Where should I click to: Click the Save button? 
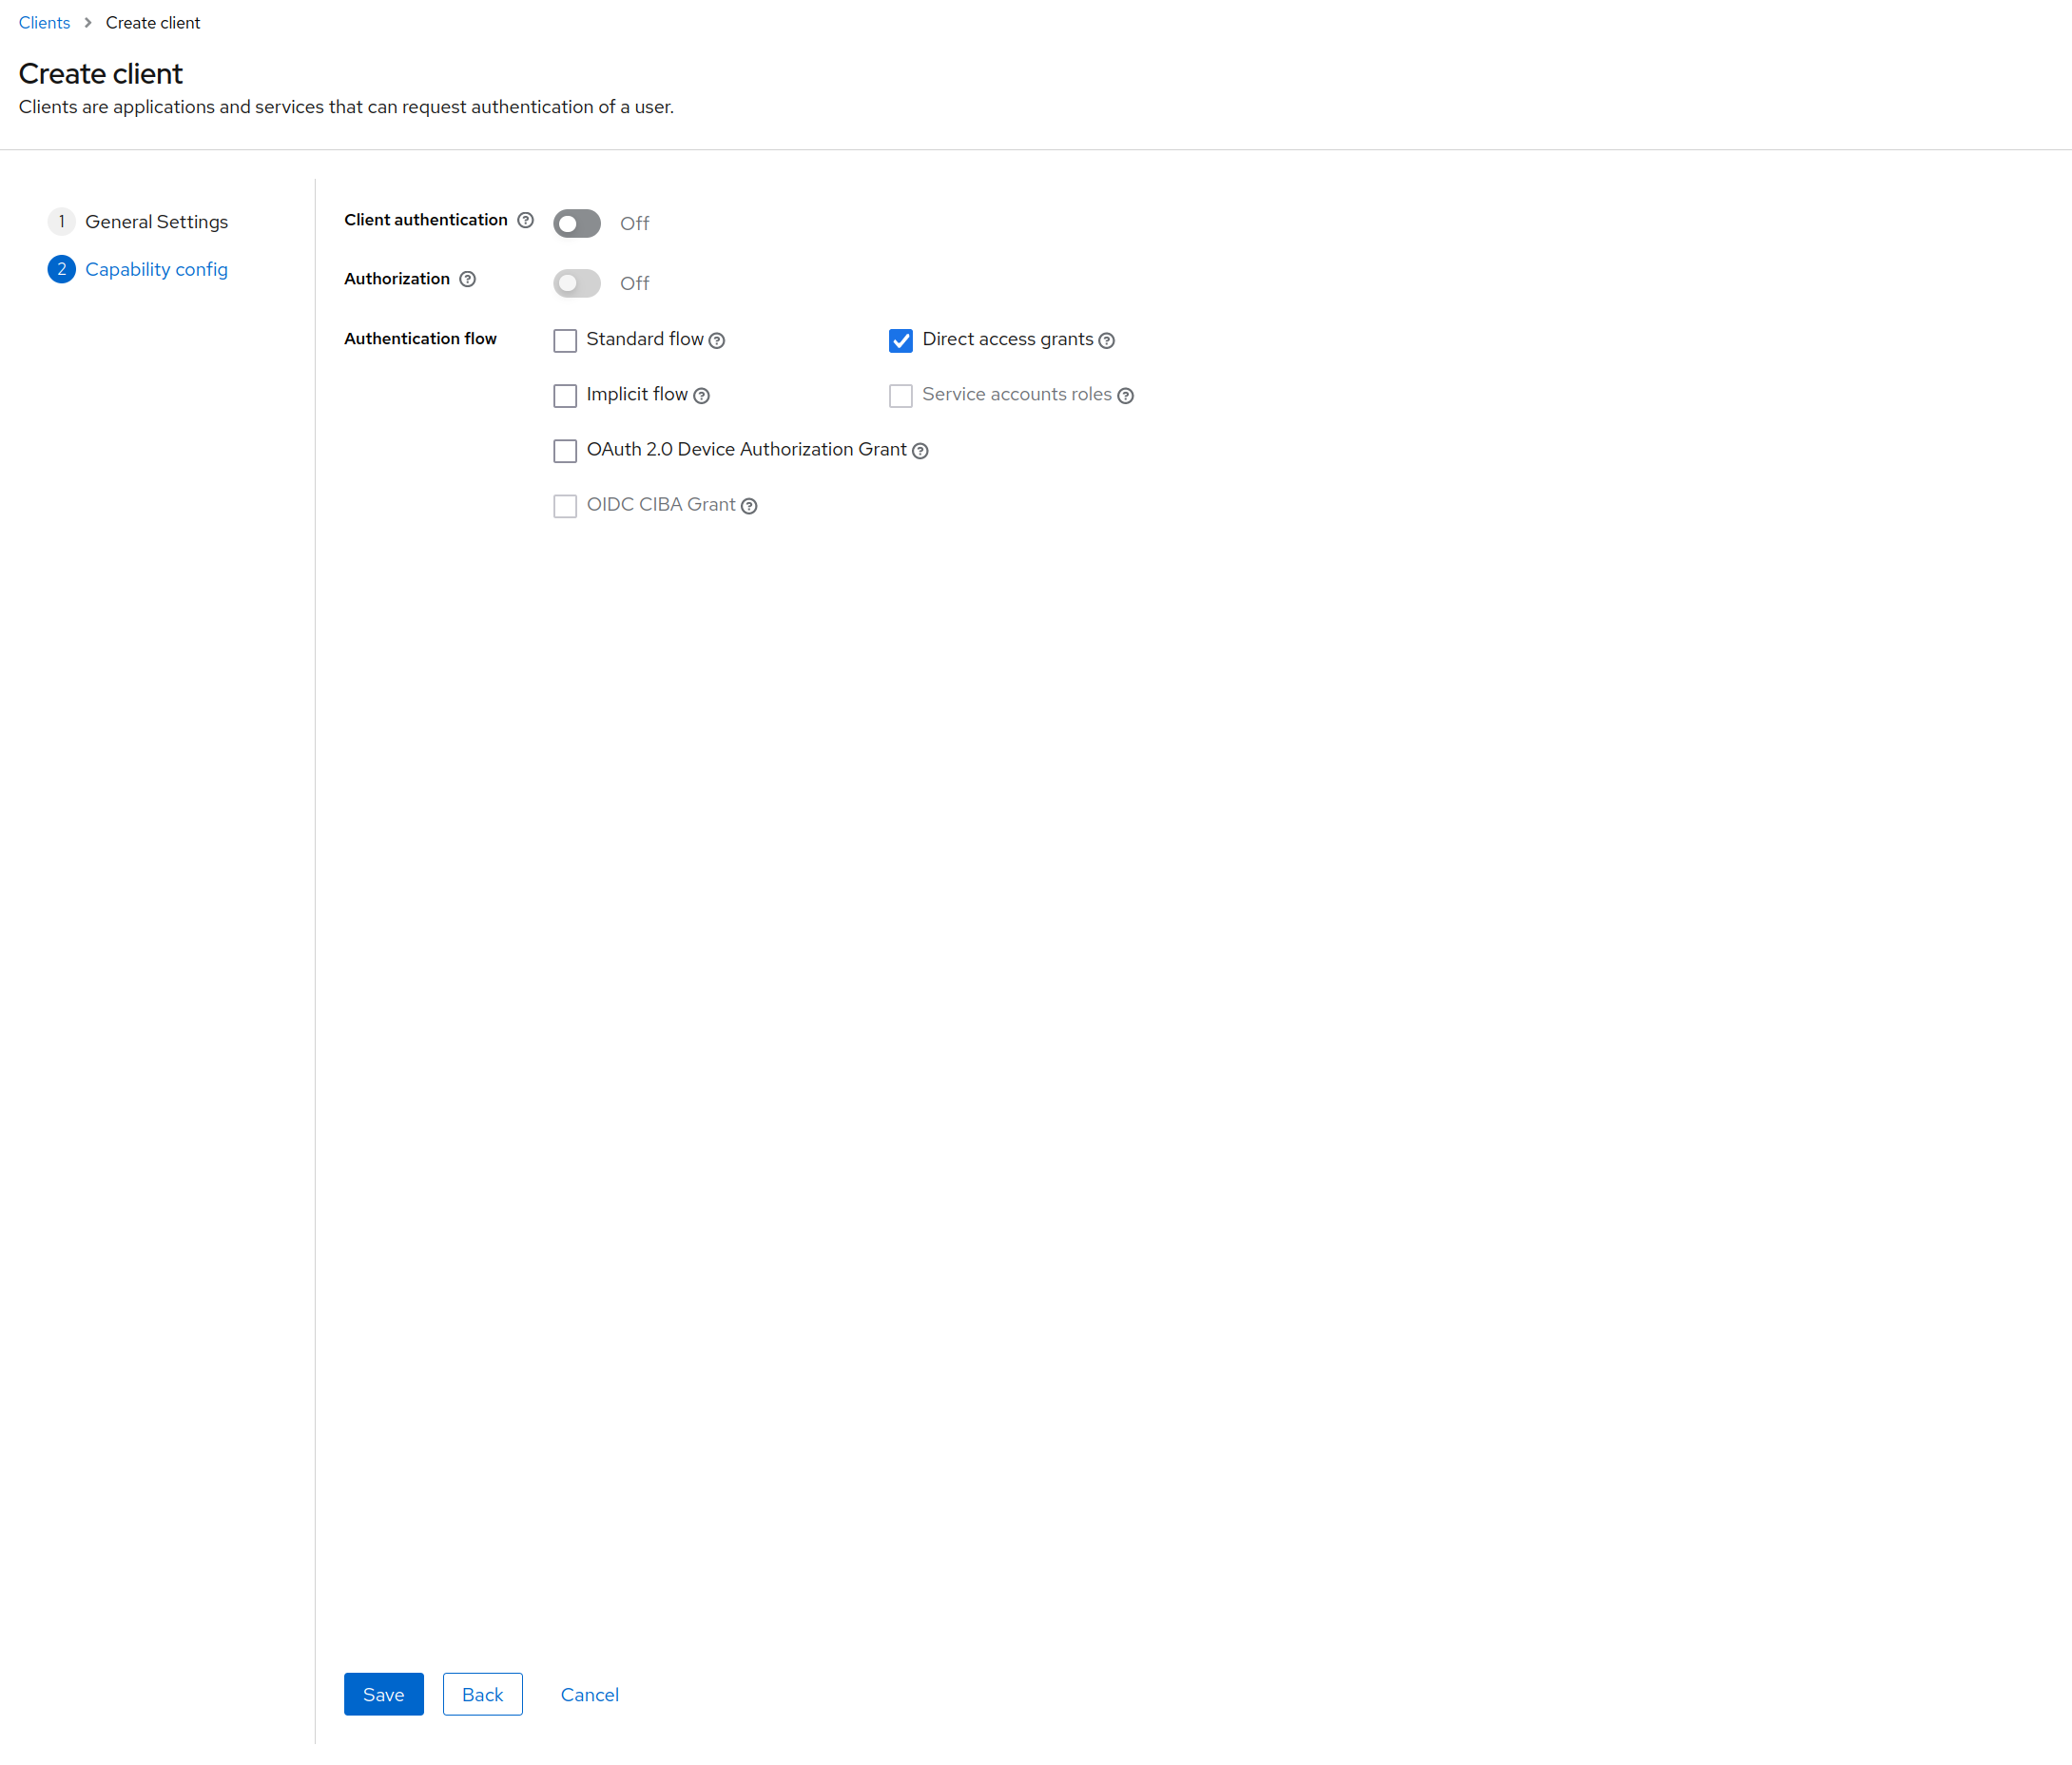385,1694
